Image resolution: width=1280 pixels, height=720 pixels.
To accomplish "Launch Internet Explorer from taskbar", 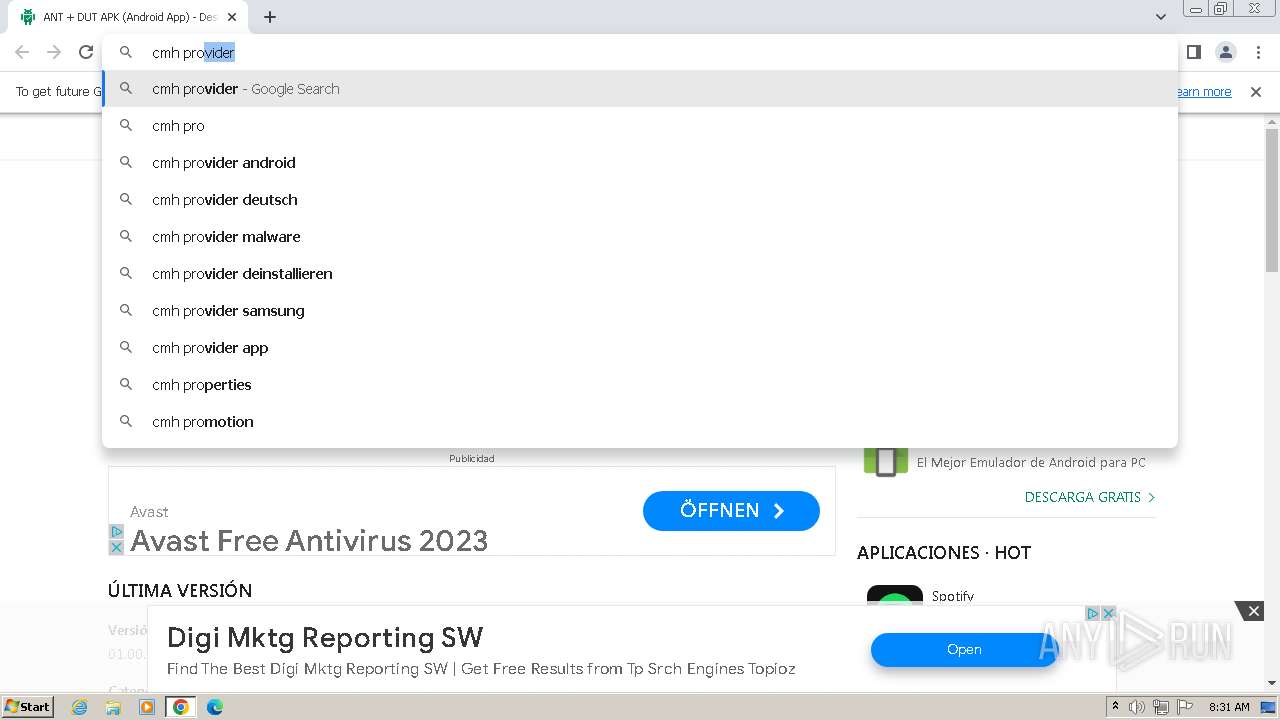I will [x=80, y=707].
